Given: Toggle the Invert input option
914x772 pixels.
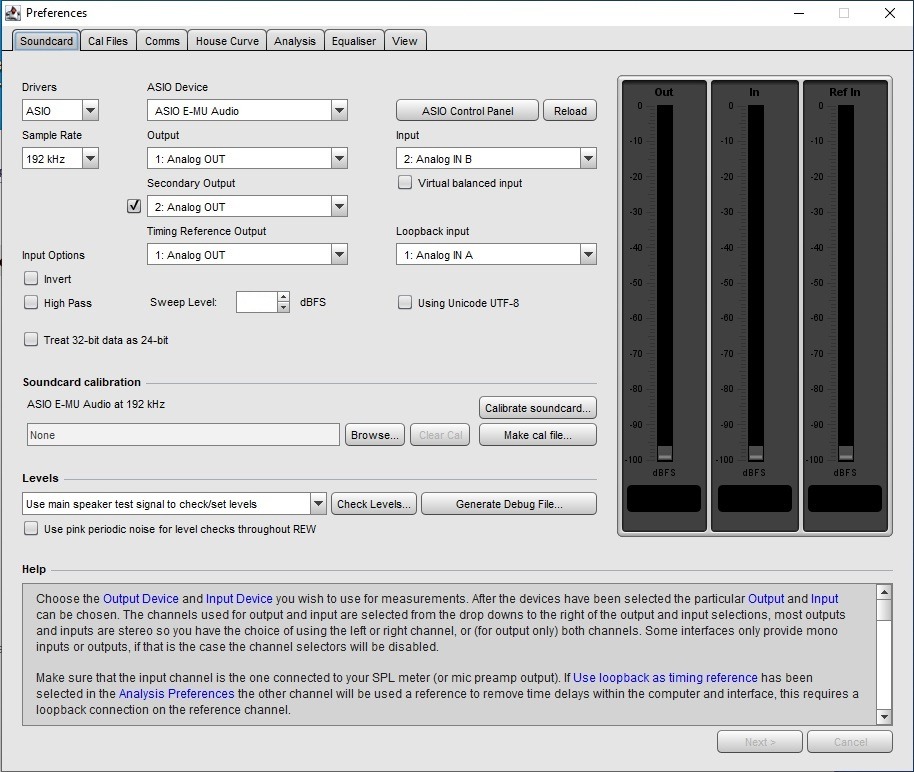Looking at the screenshot, I should coord(31,278).
